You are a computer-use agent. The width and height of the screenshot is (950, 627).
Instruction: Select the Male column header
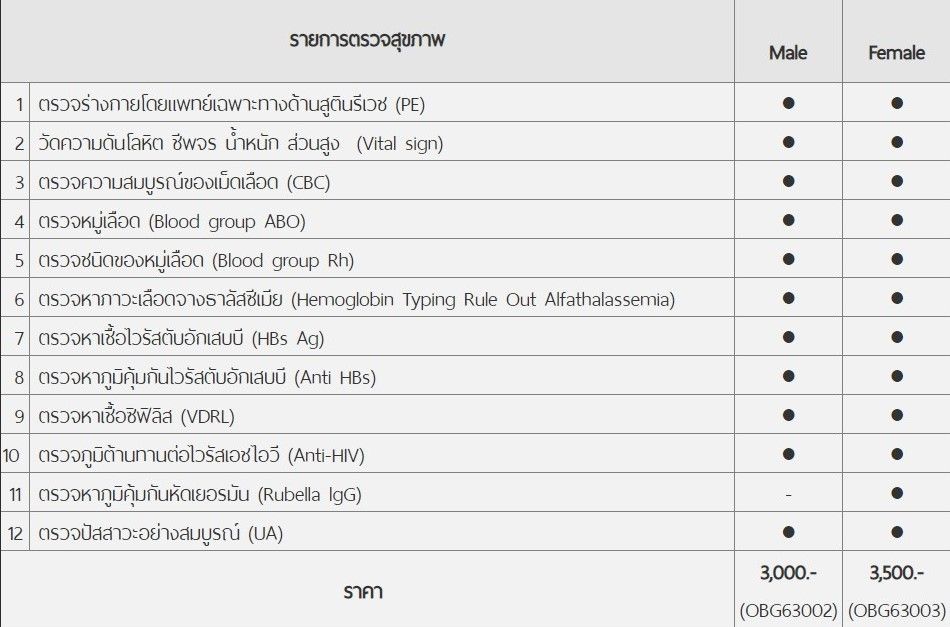(788, 53)
